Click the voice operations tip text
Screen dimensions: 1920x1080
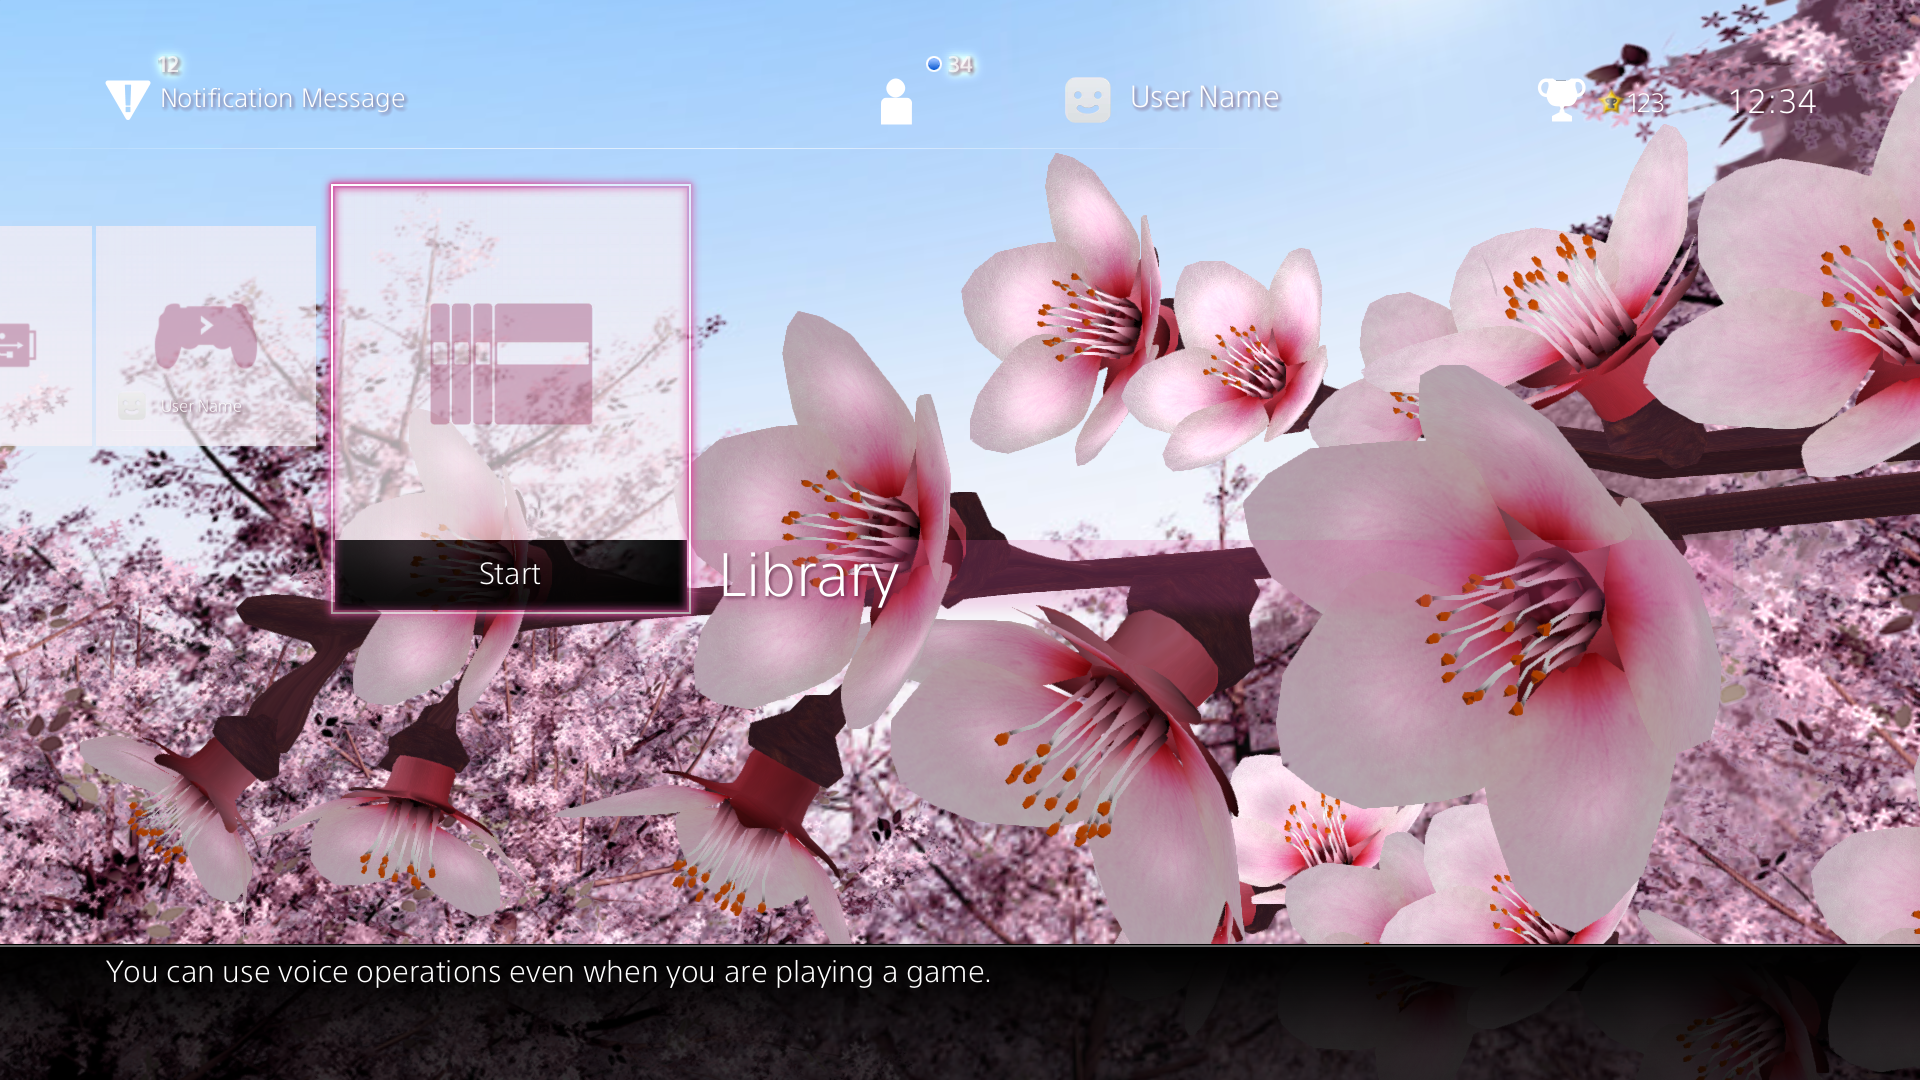548,972
